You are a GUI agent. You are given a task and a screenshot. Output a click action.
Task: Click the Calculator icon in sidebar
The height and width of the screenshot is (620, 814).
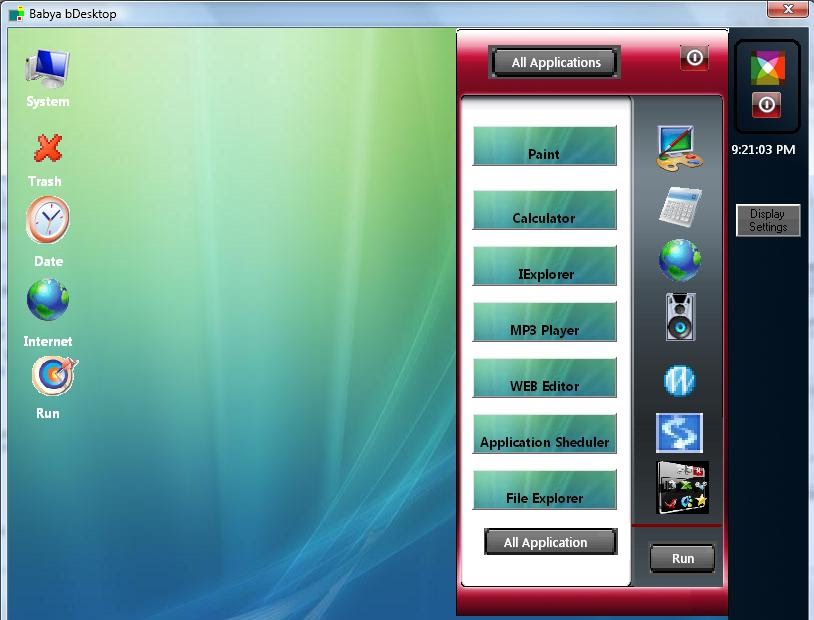(x=681, y=207)
